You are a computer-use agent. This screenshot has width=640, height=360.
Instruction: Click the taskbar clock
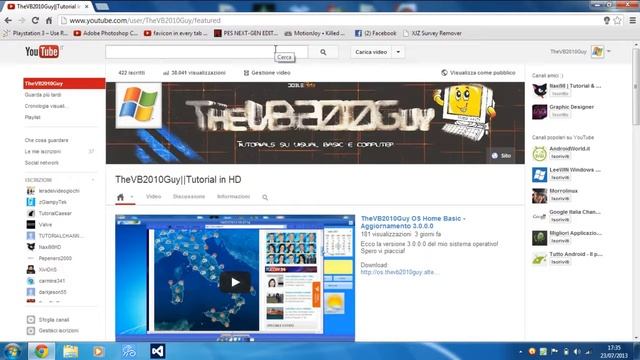point(614,351)
